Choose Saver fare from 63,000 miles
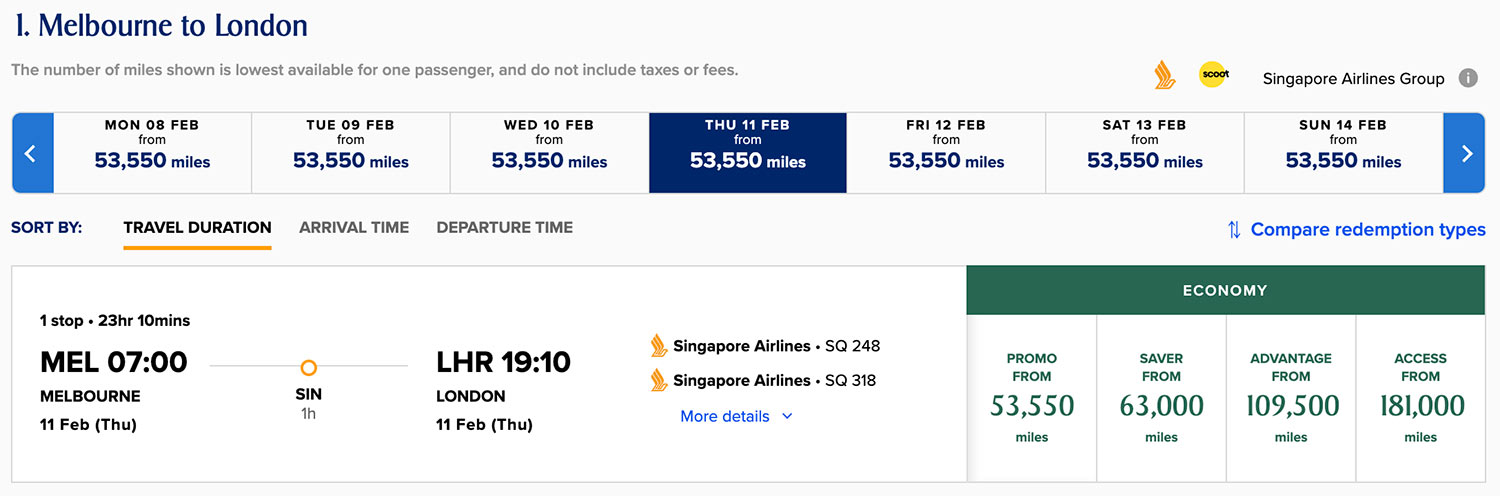 tap(1162, 398)
